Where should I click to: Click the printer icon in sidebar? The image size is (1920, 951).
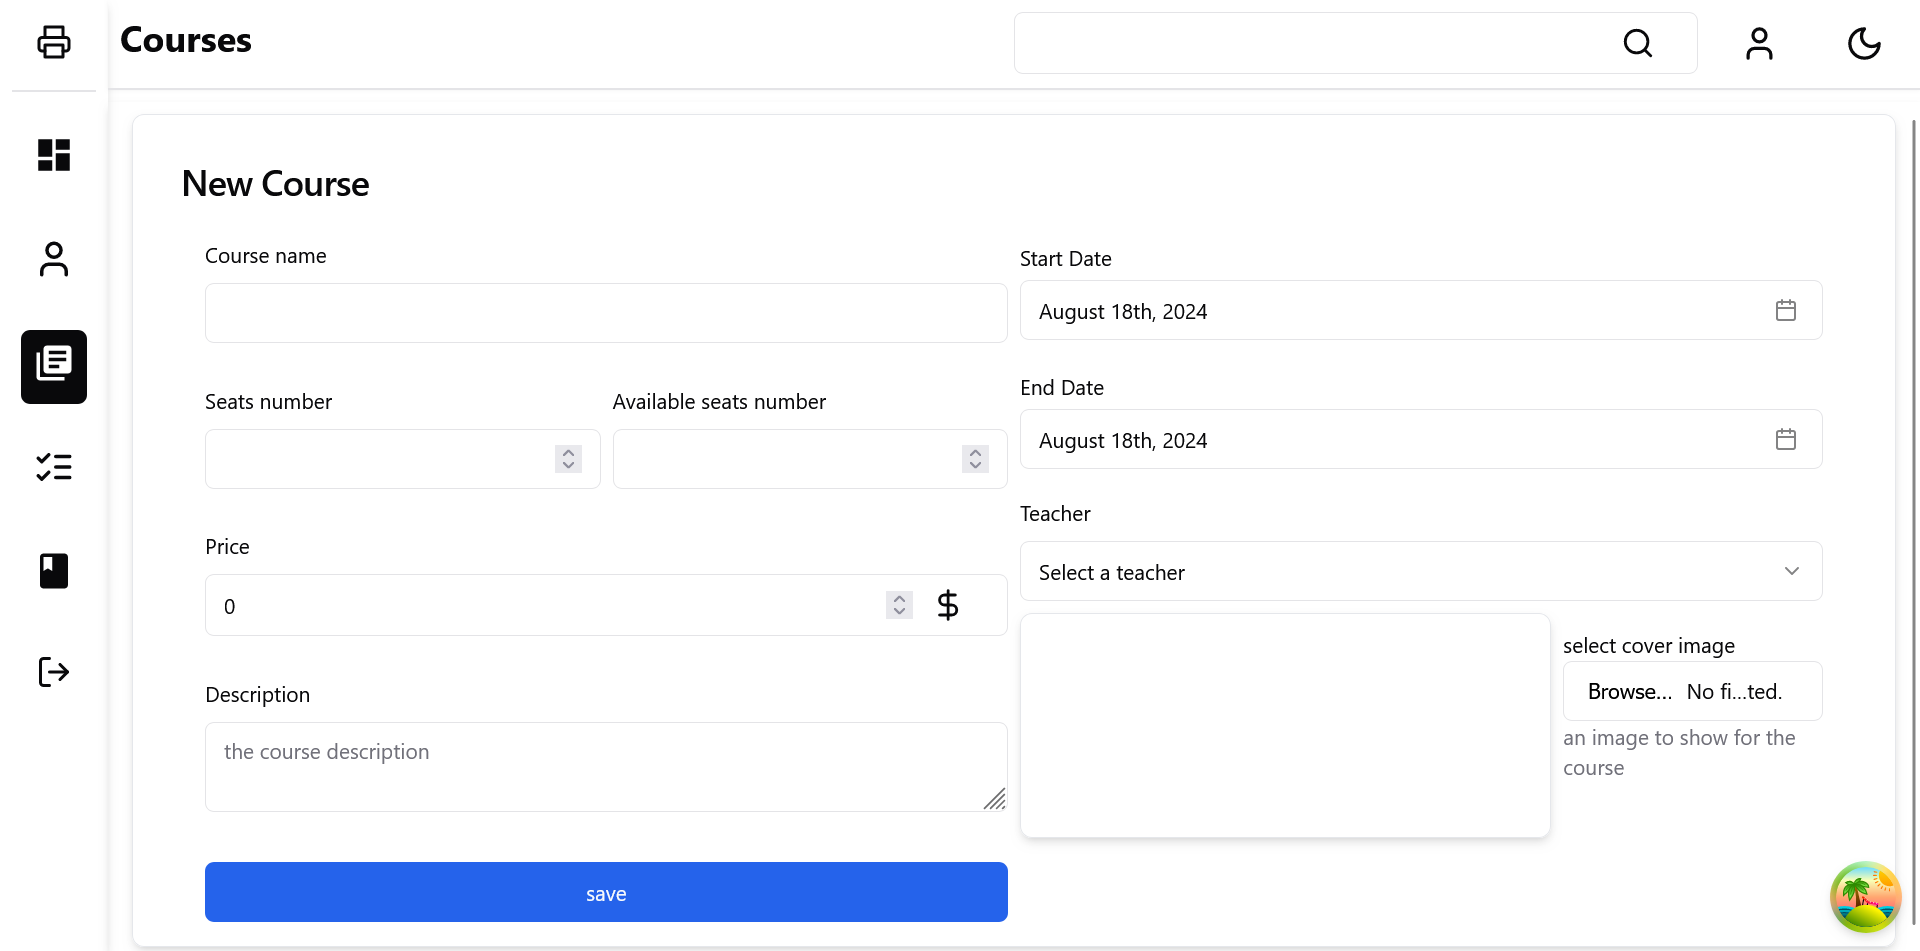tap(54, 42)
